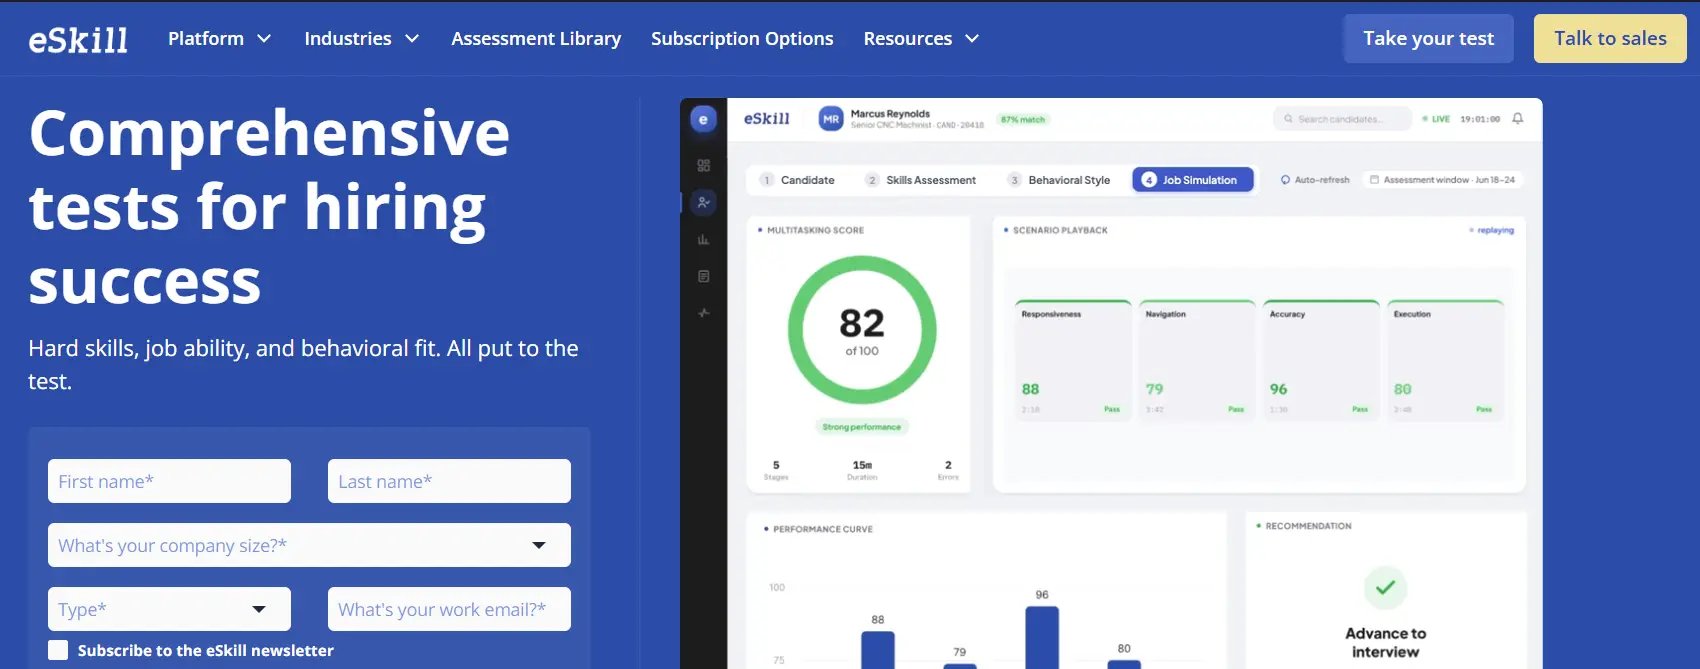Click the MR avatar of Marcus Reynolds

point(831,119)
